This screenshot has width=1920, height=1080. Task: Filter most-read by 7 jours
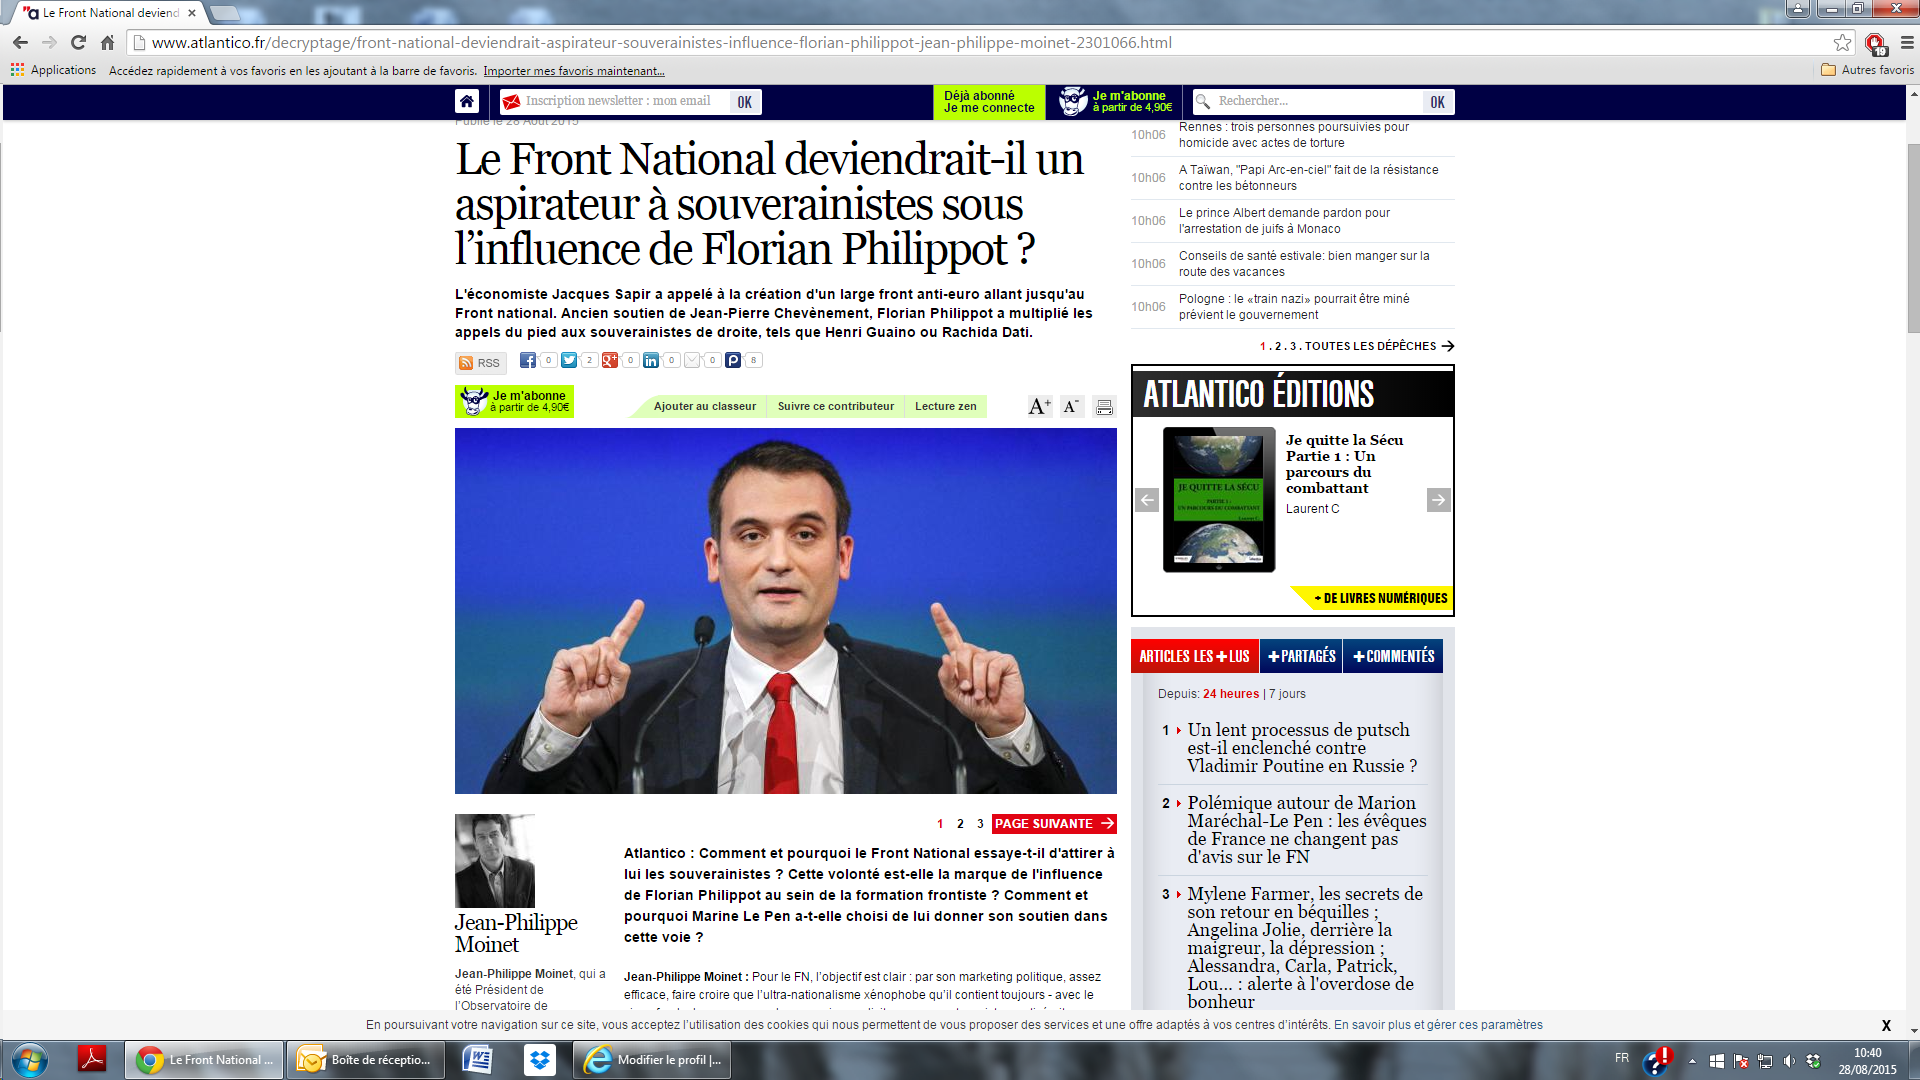[1287, 694]
